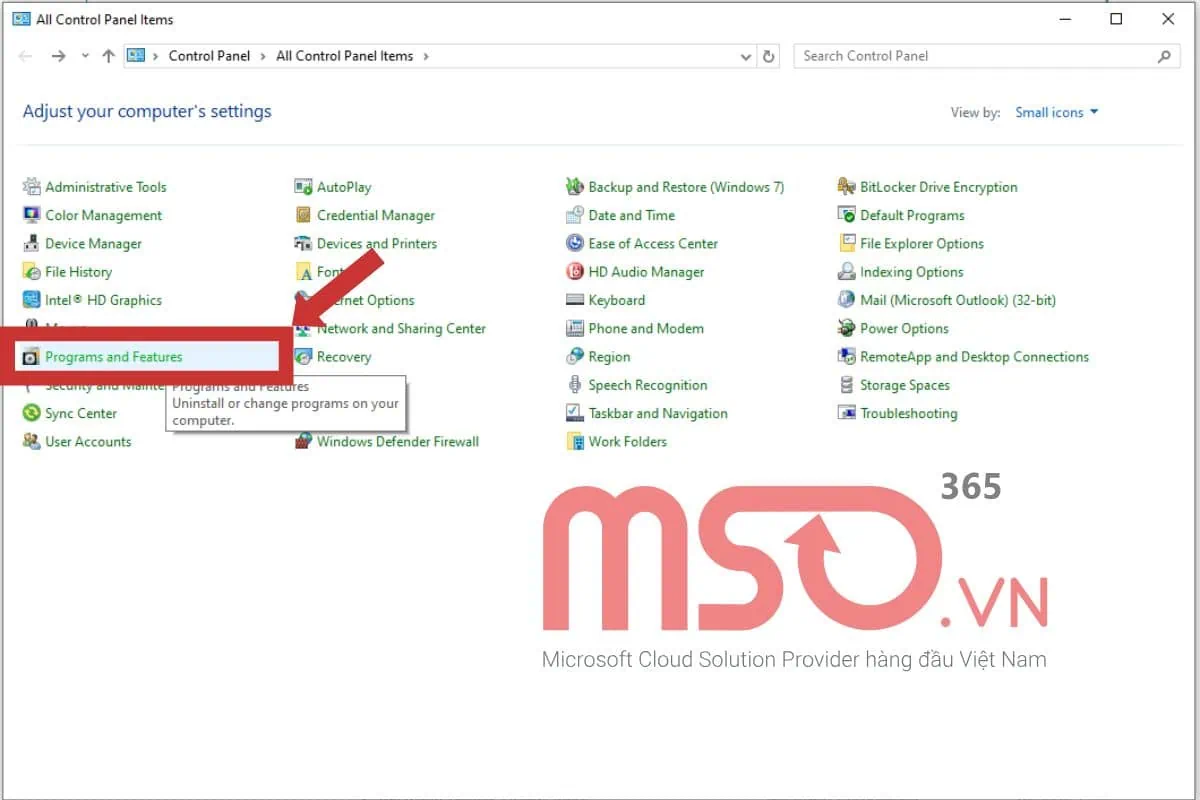Open the Troubleshooting link

pos(908,414)
